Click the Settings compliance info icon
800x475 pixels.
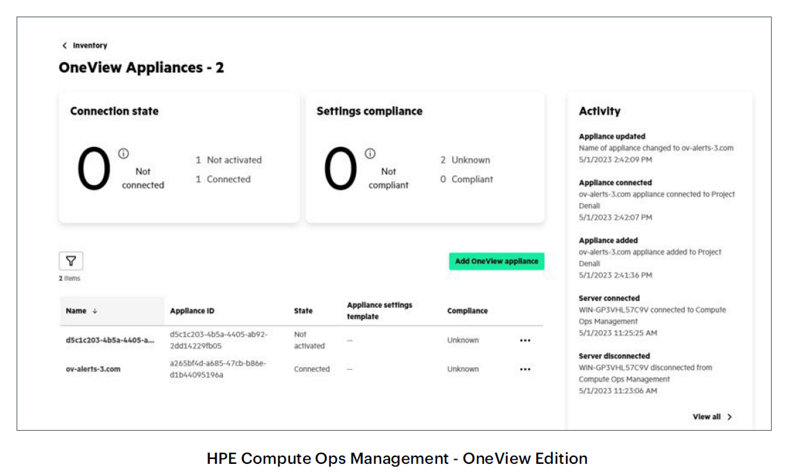[x=370, y=153]
